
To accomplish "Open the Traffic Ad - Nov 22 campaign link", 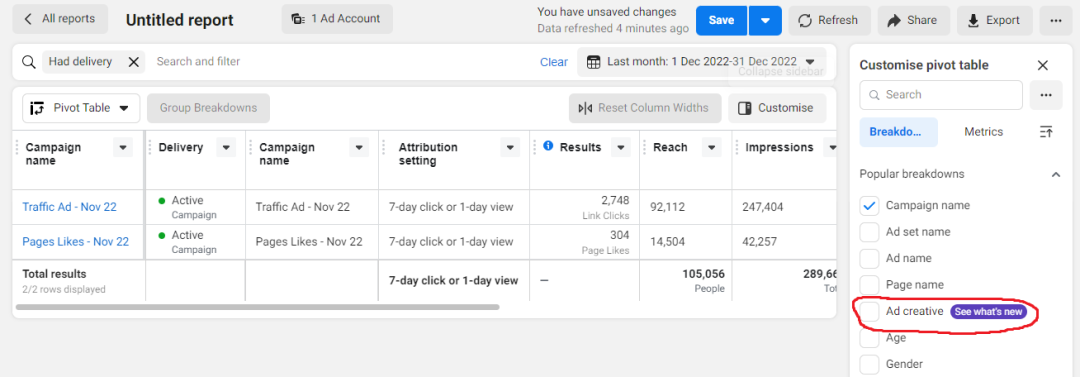I will pyautogui.click(x=70, y=207).
